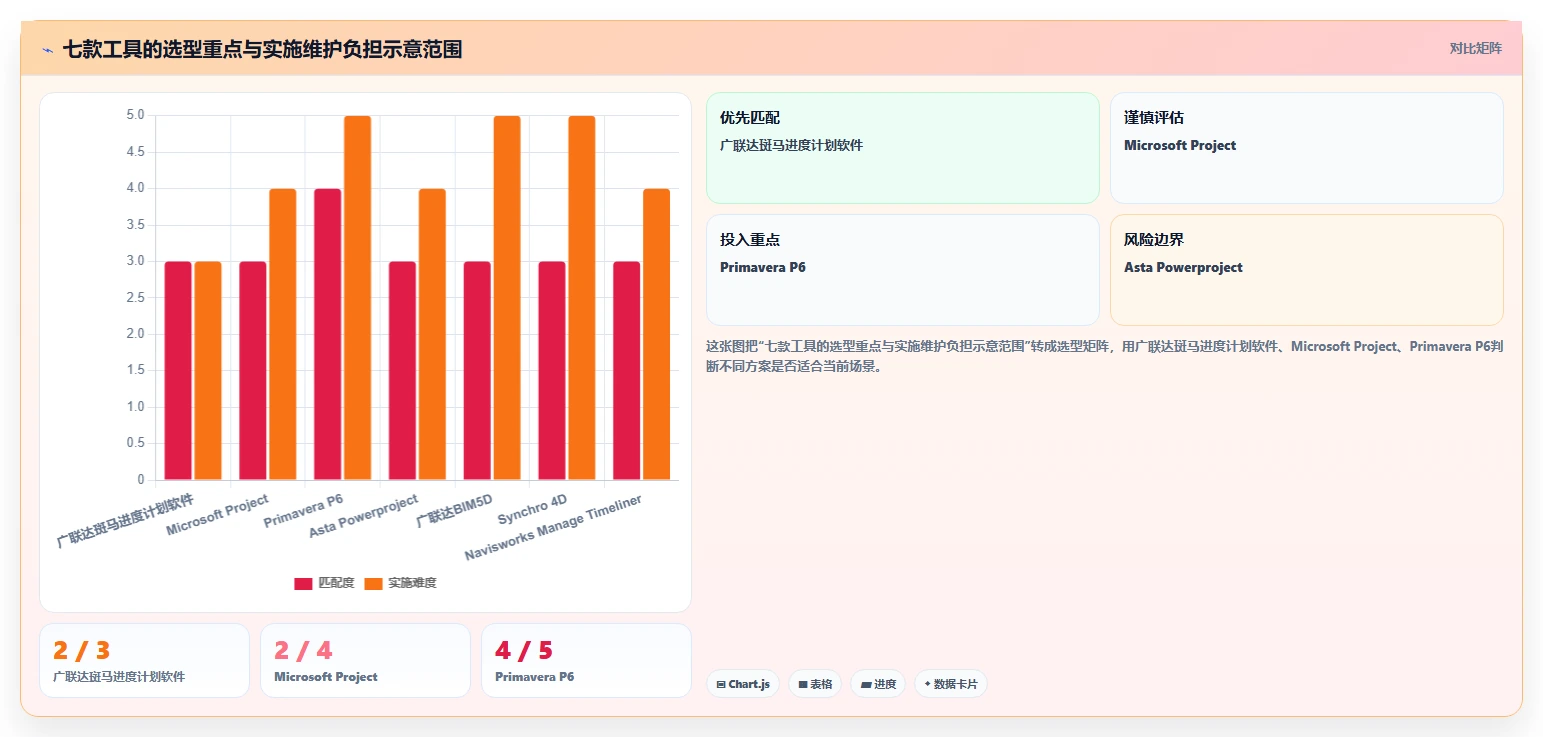The height and width of the screenshot is (737, 1543).
Task: Click the 2 / 3 stat card for 广联达斑马进度计划软件
Action: (144, 661)
